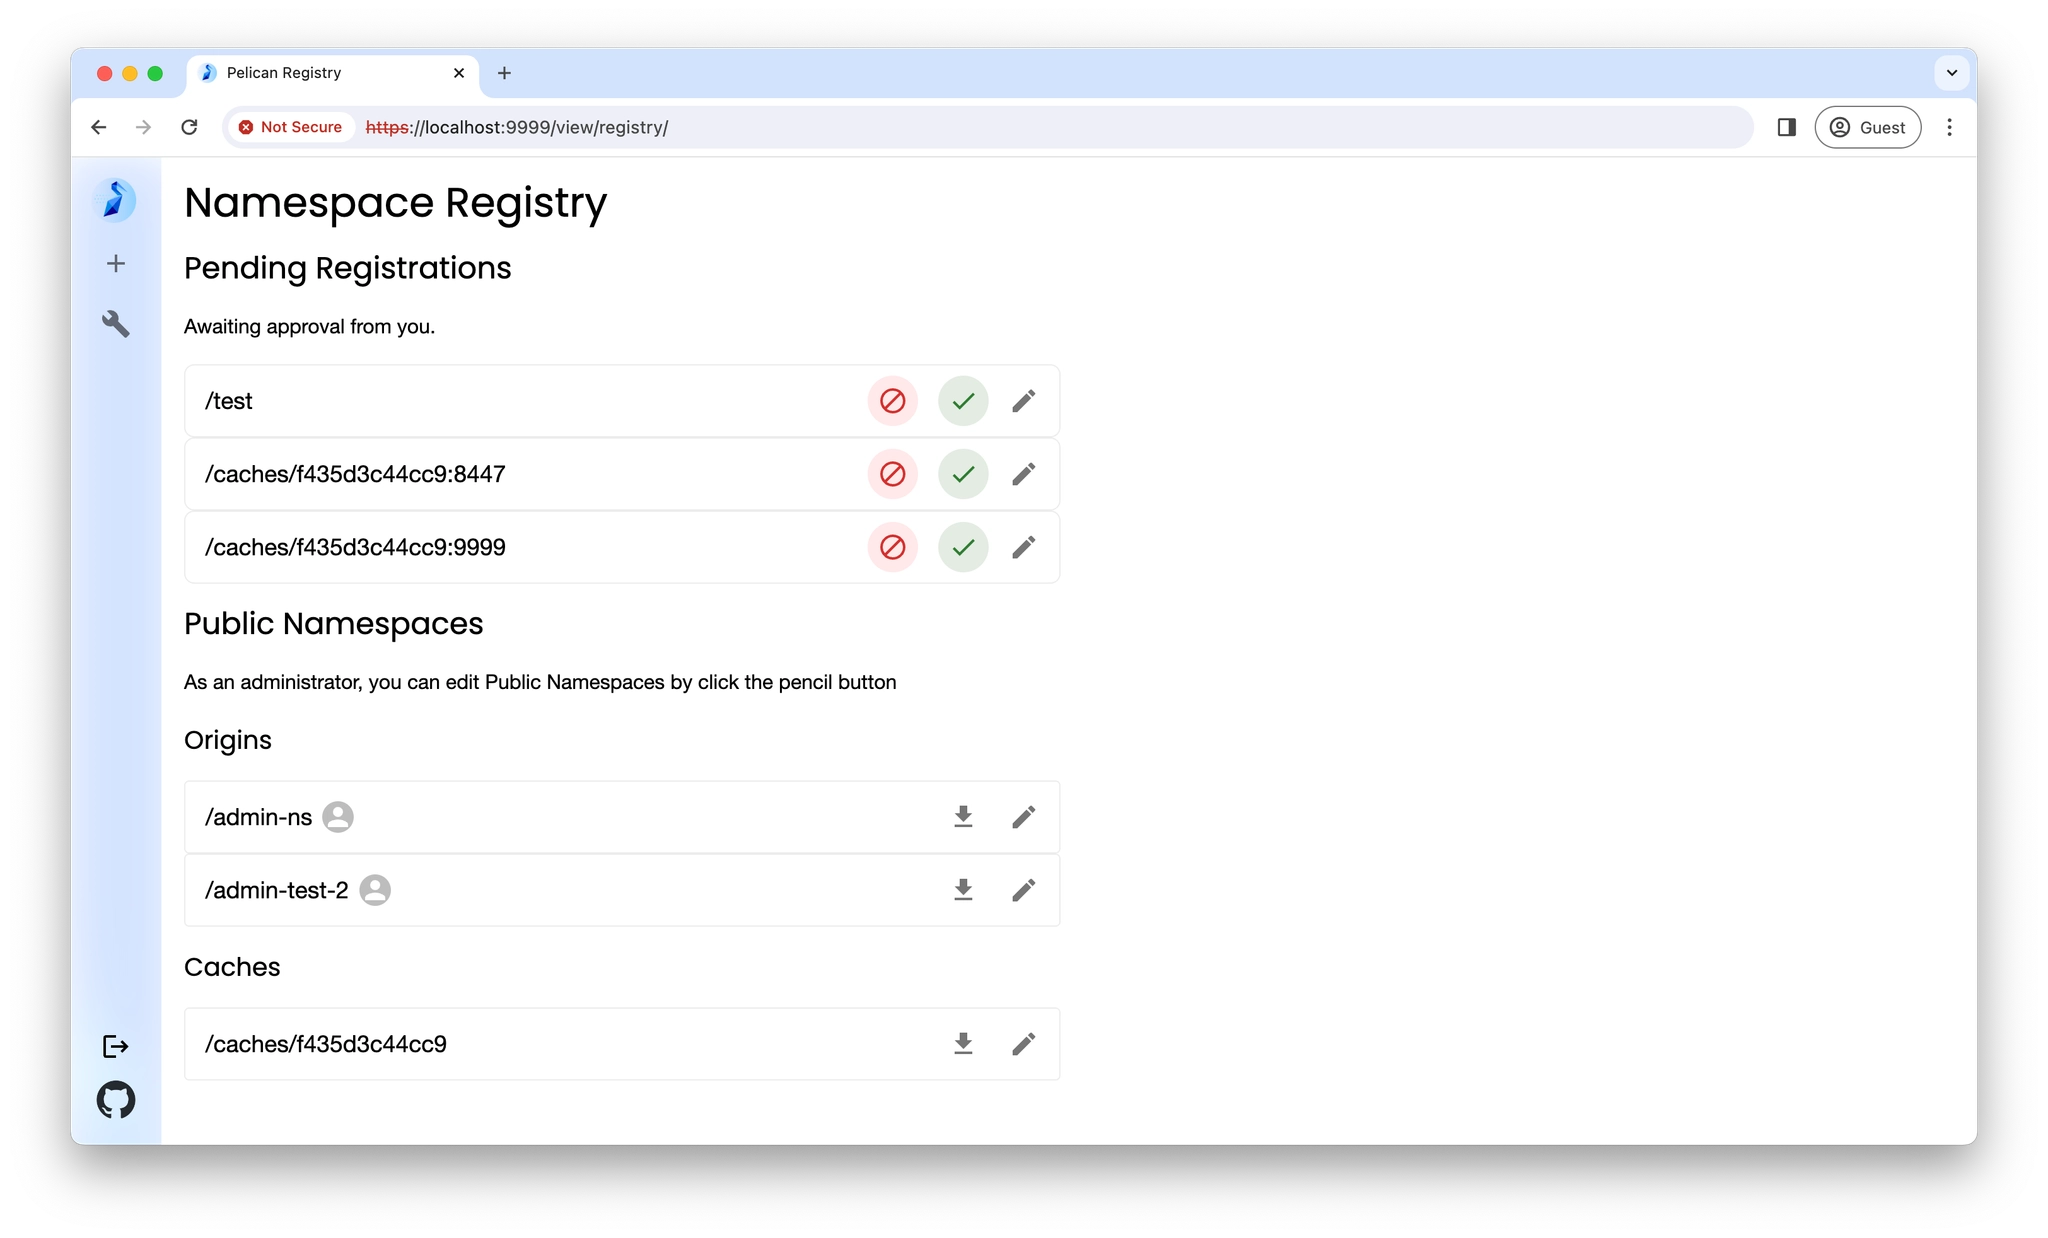2048x1238 pixels.
Task: Open the settings wrench menu
Action: pos(116,320)
